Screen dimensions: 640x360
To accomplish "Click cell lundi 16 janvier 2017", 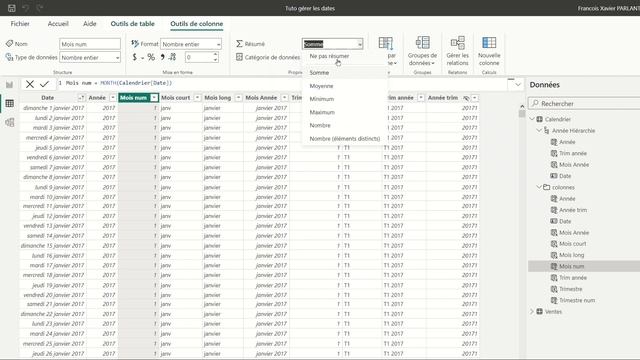I will 53,256.
